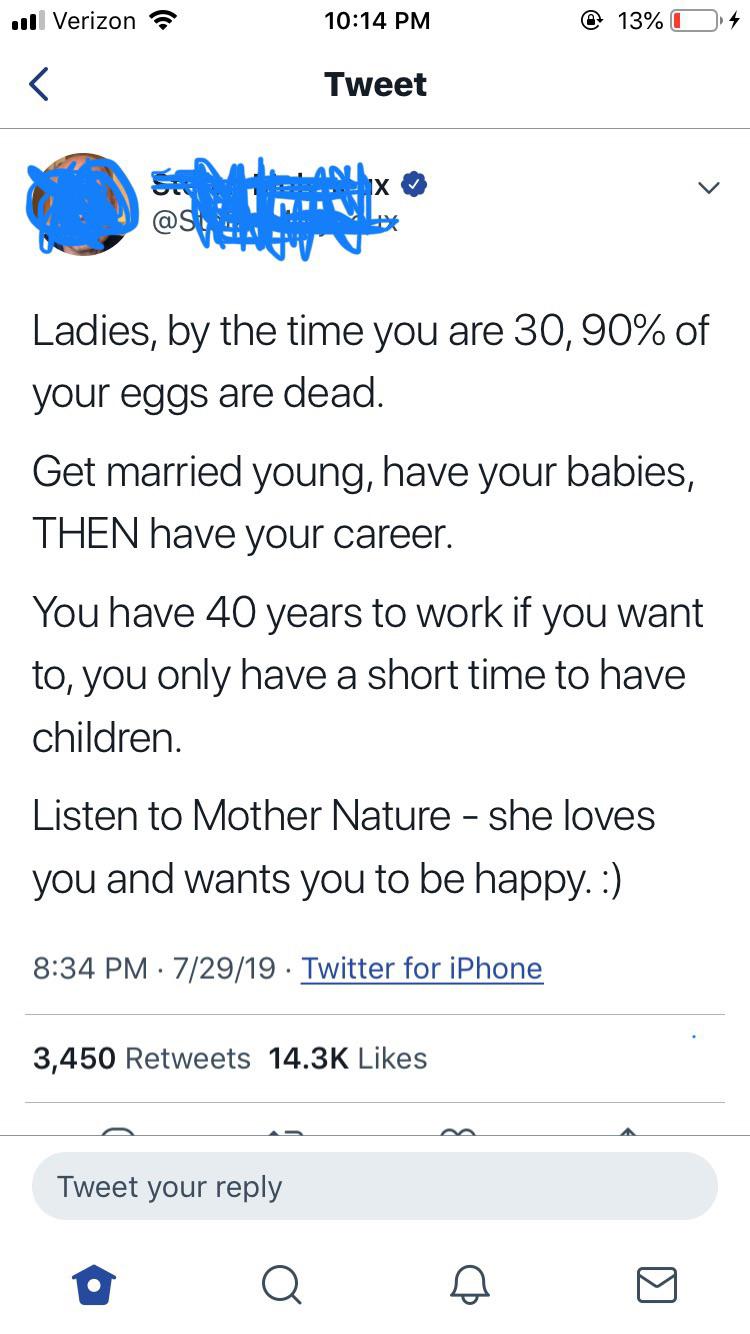This screenshot has width=750, height=1334.
Task: Open the Search magnifier tab
Action: point(282,1284)
